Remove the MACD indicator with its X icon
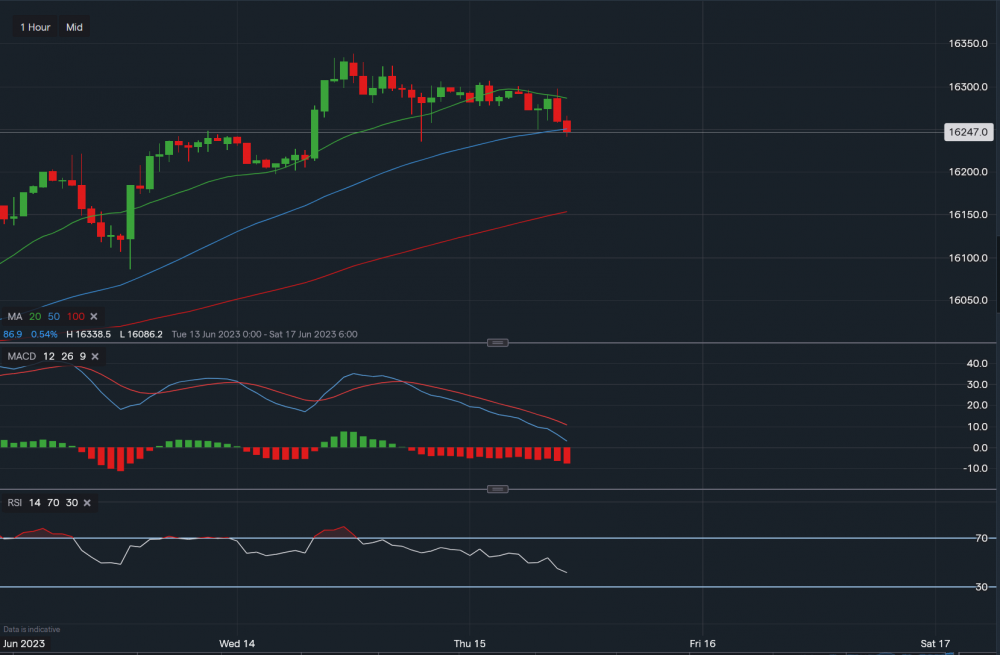The height and width of the screenshot is (655, 1000). click(x=95, y=358)
